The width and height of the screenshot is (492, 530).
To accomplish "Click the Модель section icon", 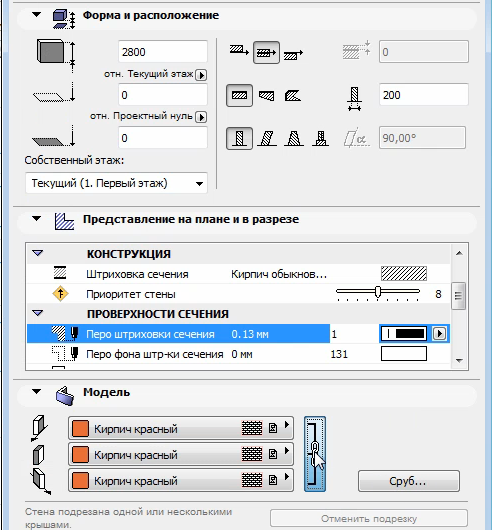I will tap(65, 395).
